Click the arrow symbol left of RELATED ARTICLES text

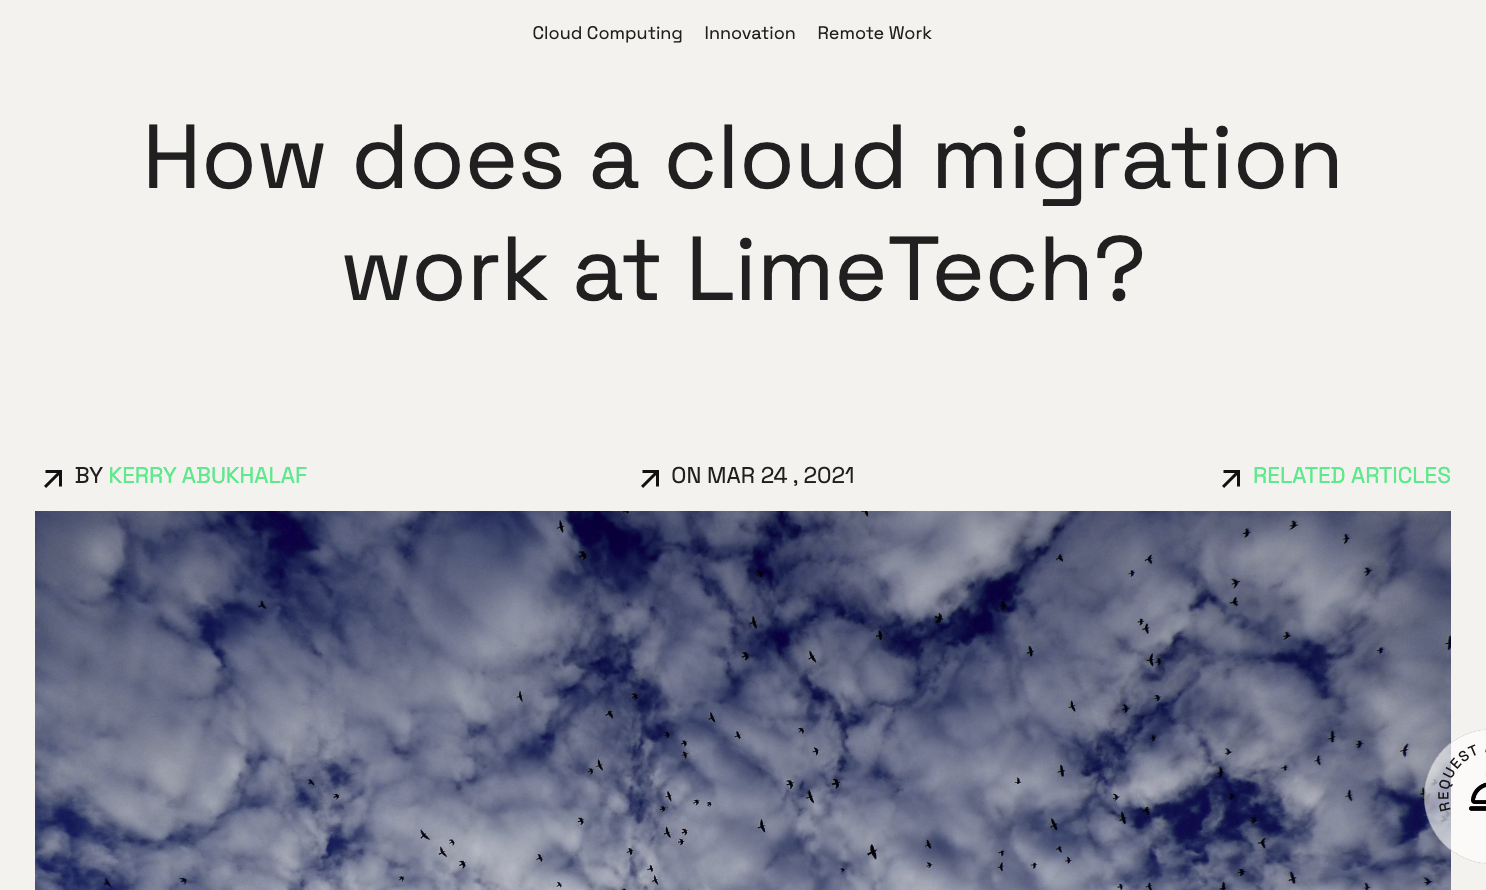(1232, 478)
